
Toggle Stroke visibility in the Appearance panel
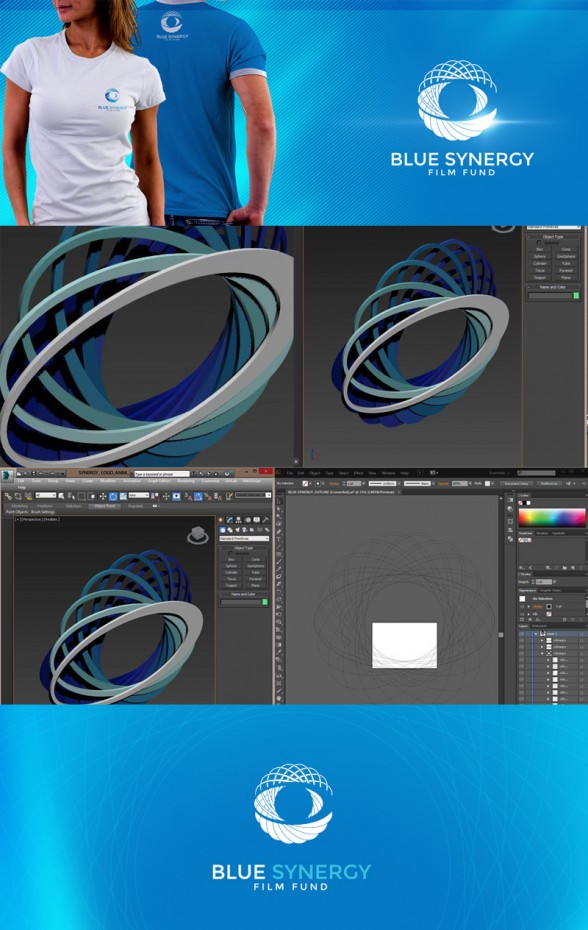click(x=522, y=606)
